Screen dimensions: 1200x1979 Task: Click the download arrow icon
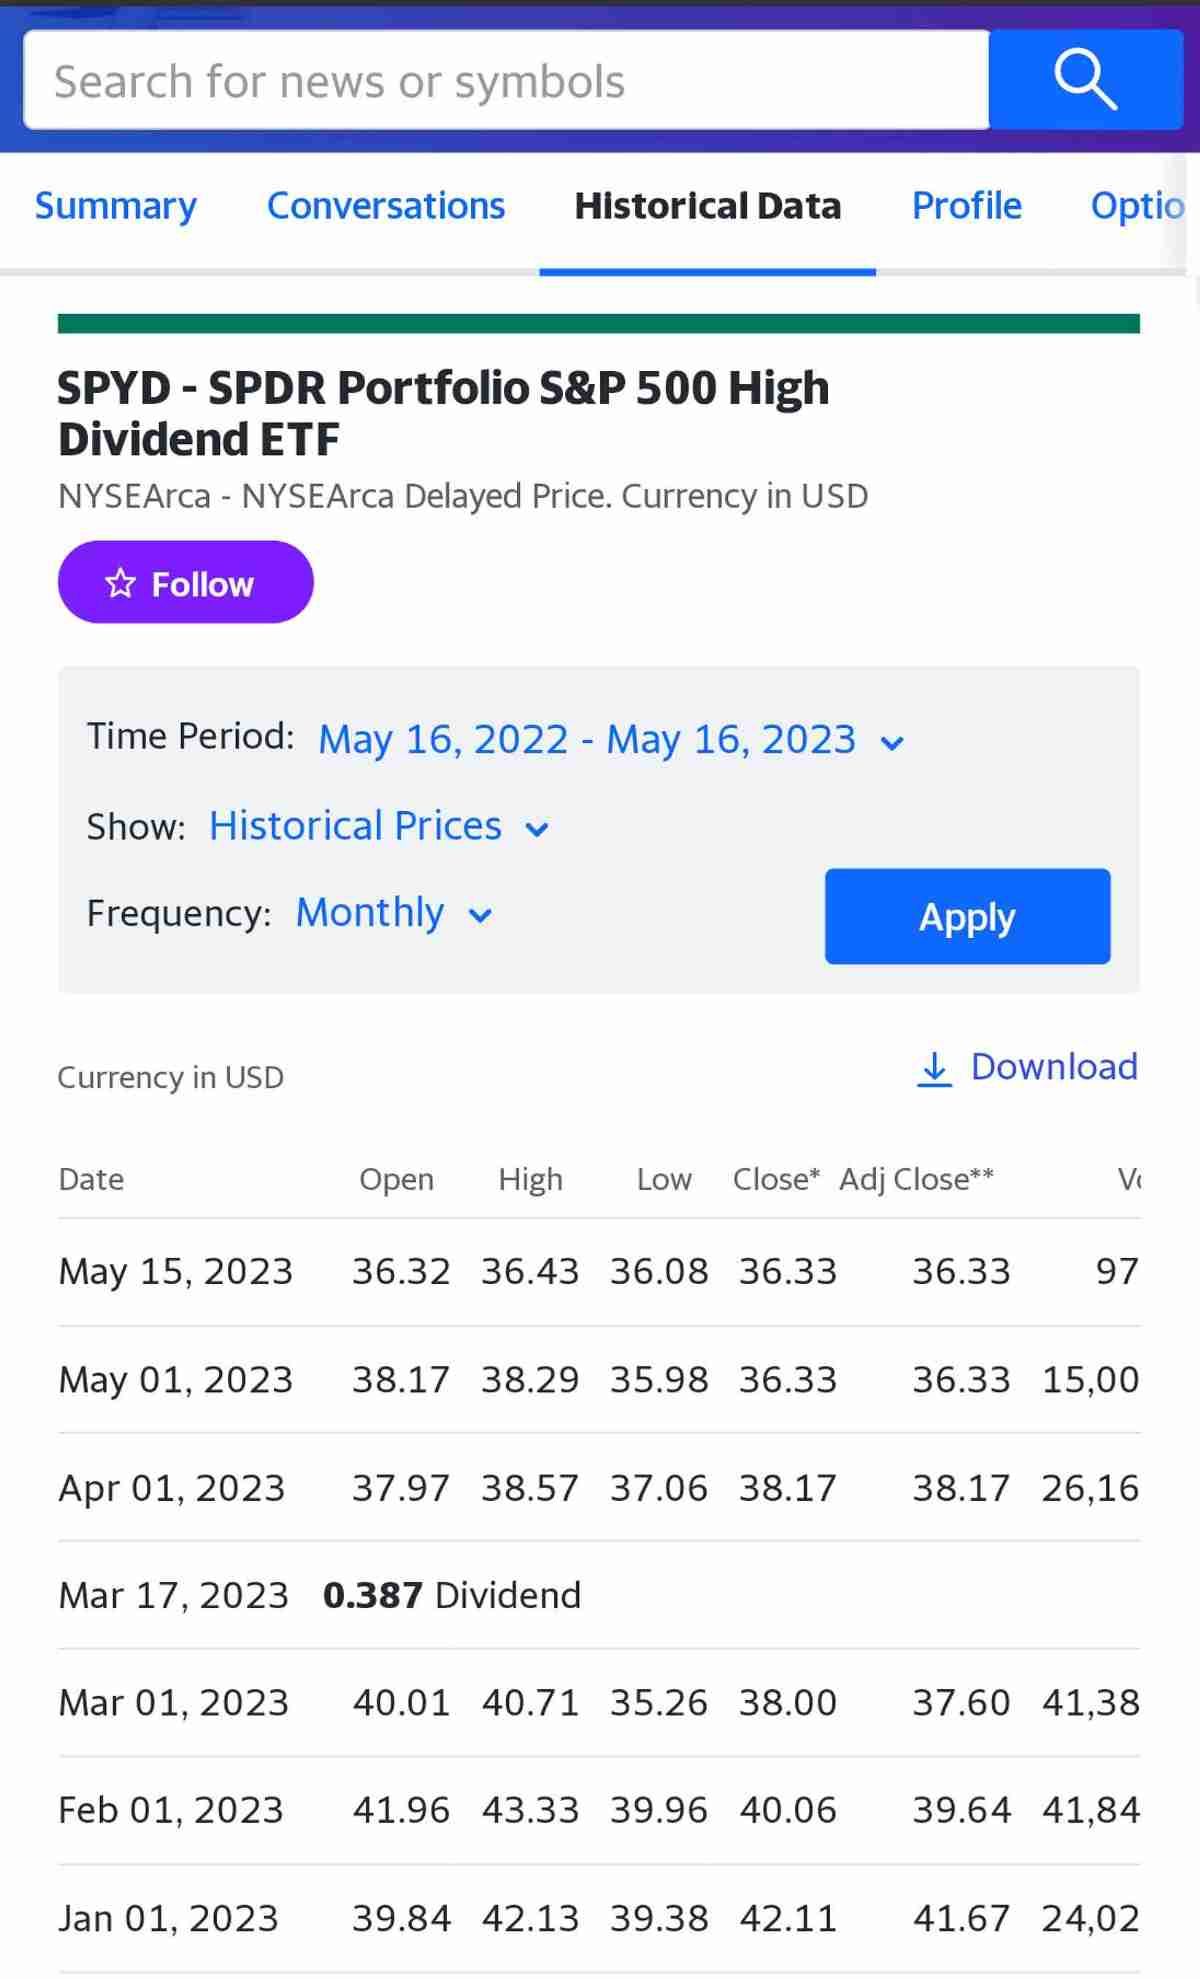point(934,1069)
